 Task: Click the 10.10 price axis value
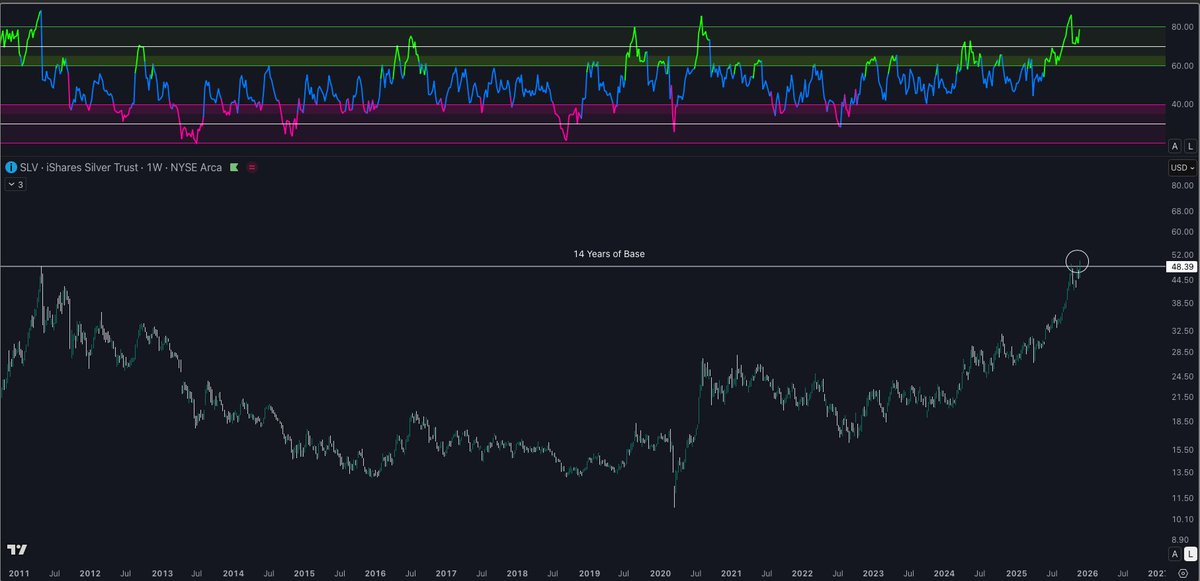click(1181, 520)
